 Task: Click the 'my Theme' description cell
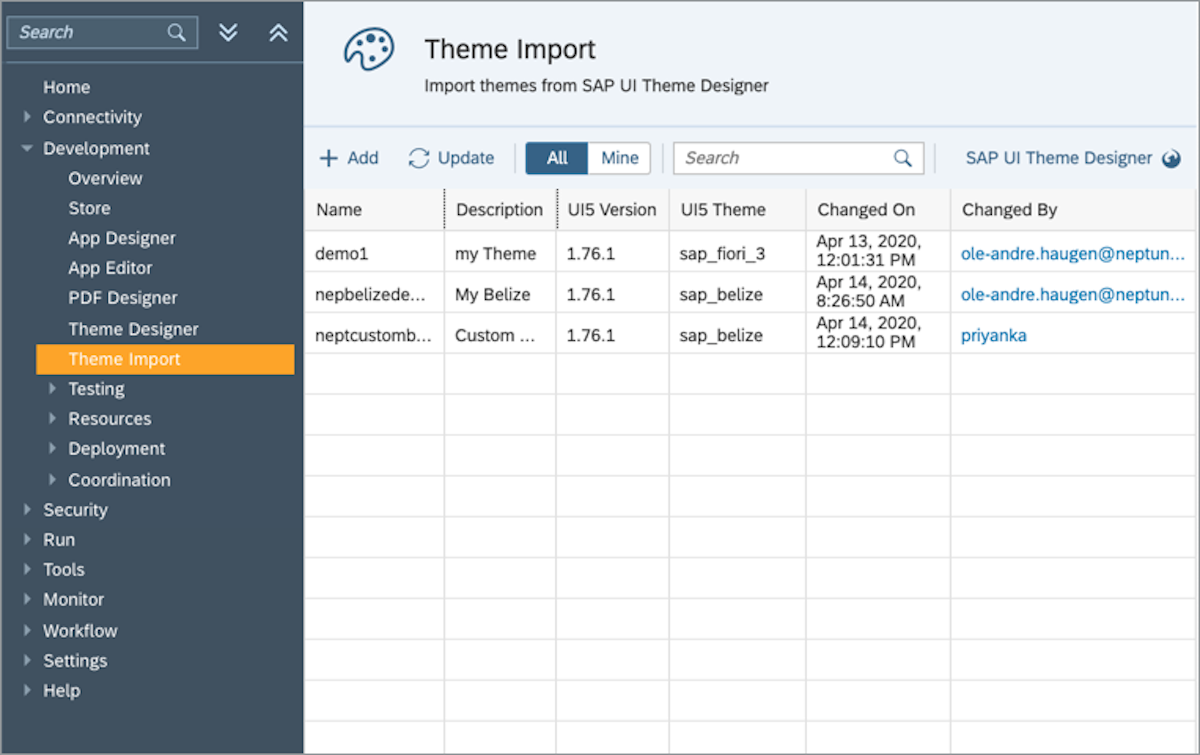click(x=500, y=254)
